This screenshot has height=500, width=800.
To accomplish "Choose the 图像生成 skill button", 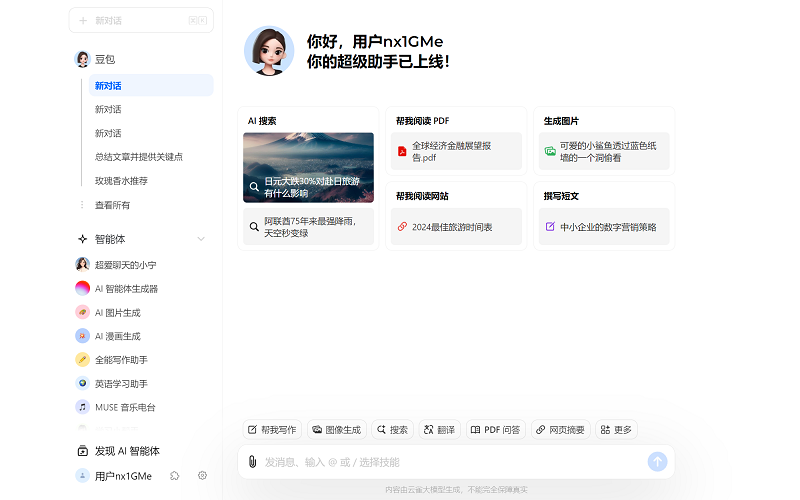I will click(336, 429).
